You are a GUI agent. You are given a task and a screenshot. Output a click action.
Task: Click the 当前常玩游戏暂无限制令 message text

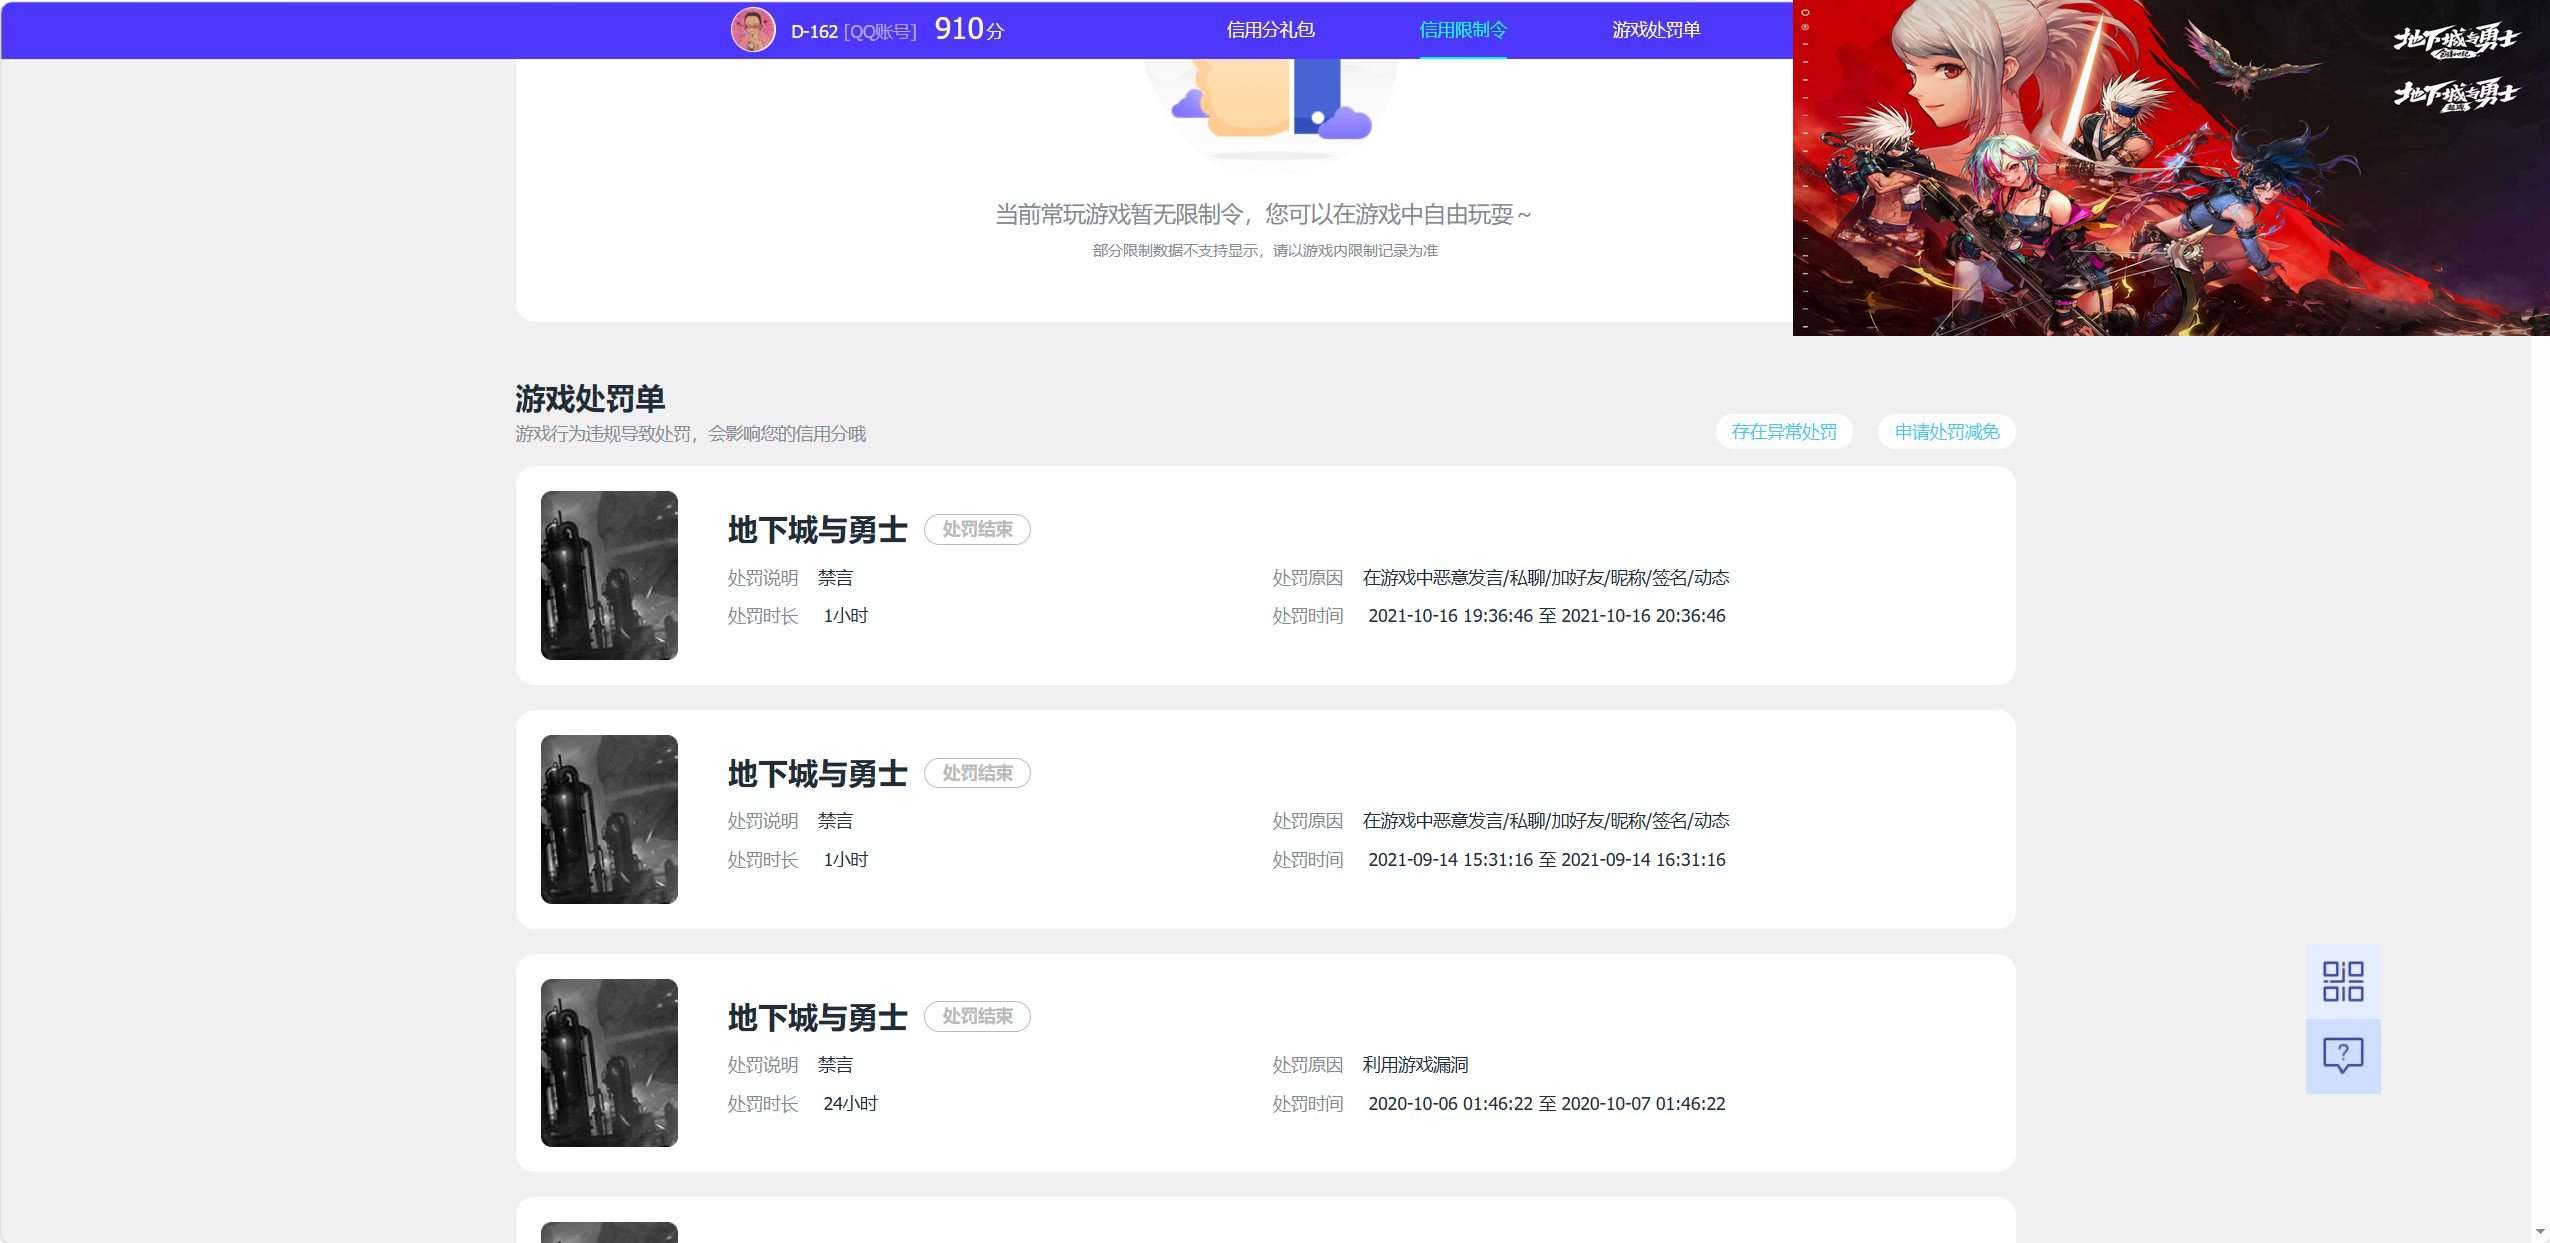(1264, 214)
